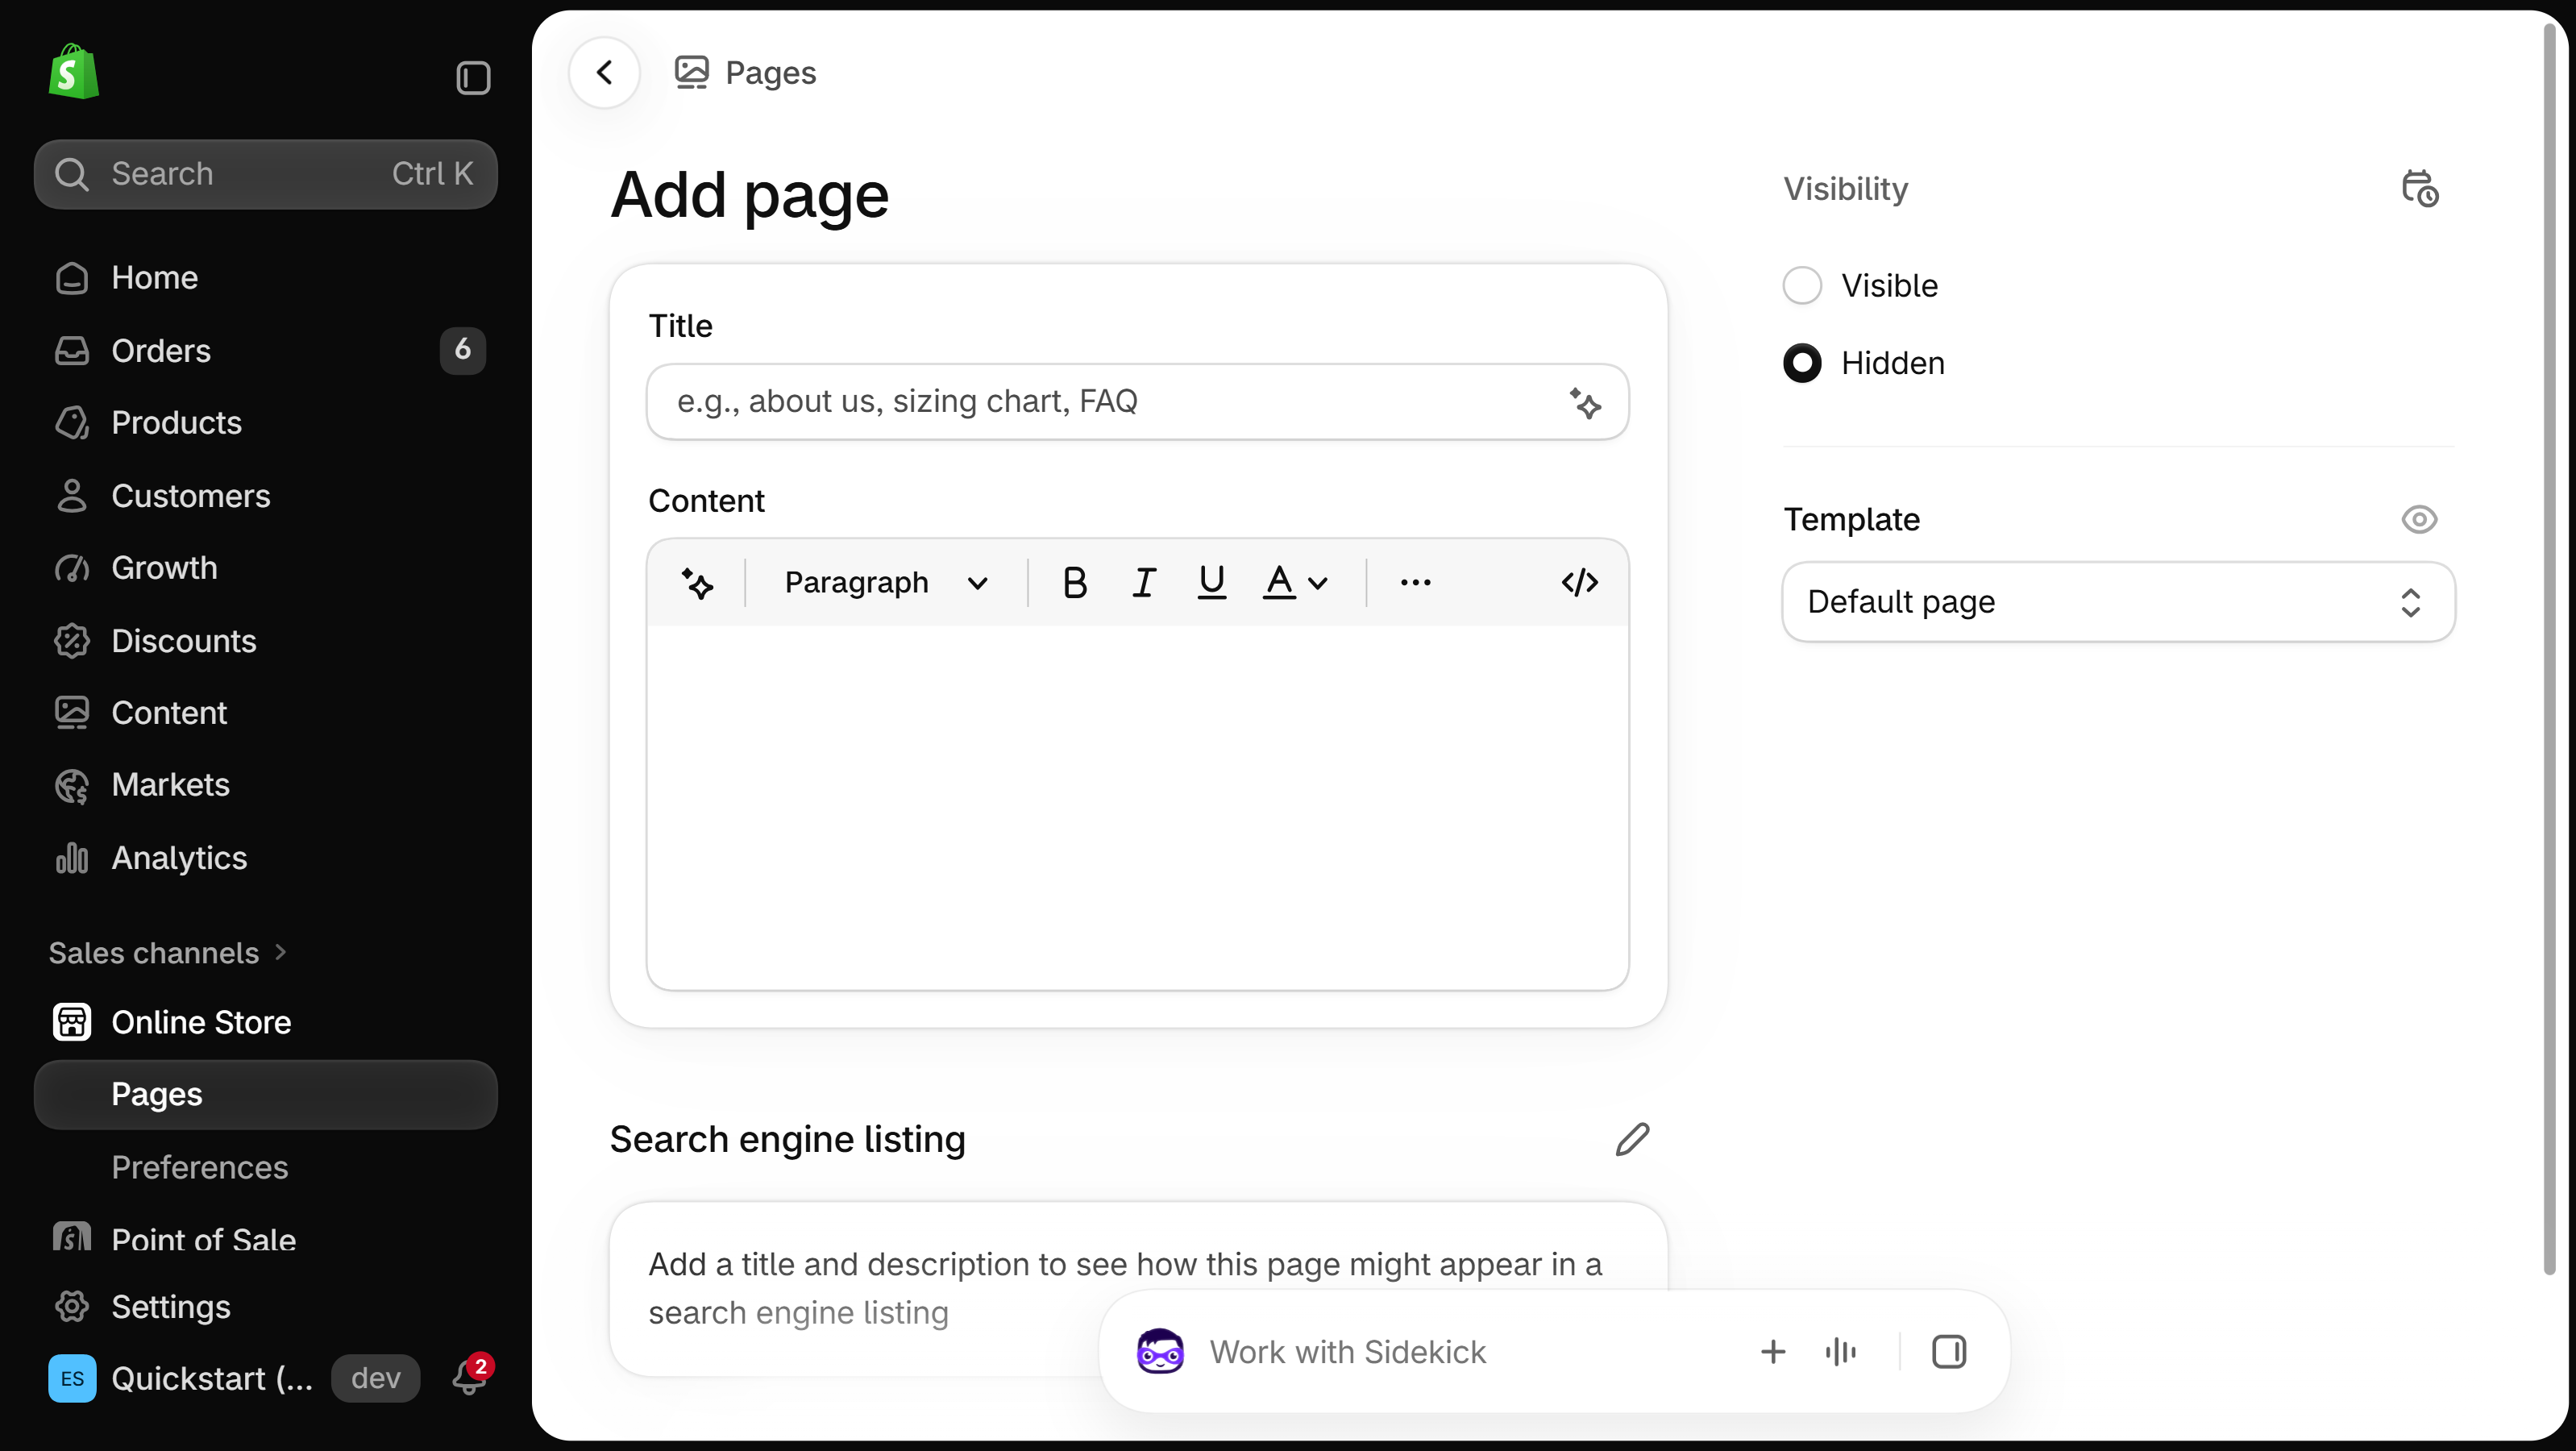Generate content with the editor sparkle icon
Viewport: 2576px width, 1451px height.
click(x=697, y=583)
